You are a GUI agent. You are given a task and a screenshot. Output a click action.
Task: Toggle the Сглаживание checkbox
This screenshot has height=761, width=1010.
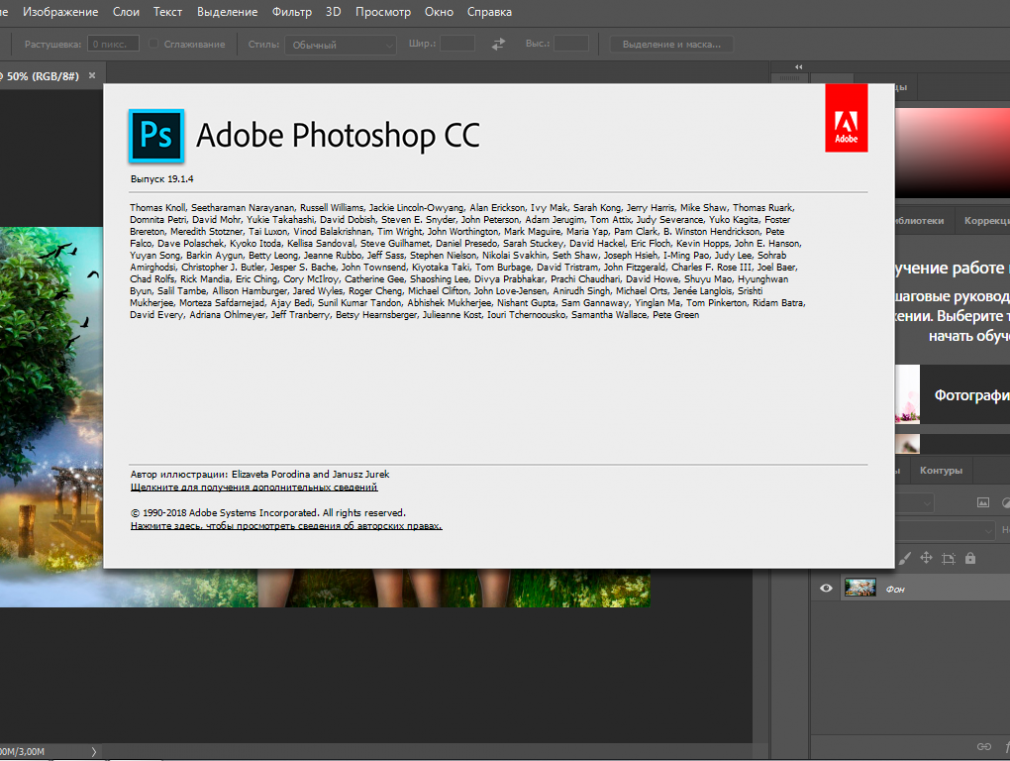click(x=153, y=44)
